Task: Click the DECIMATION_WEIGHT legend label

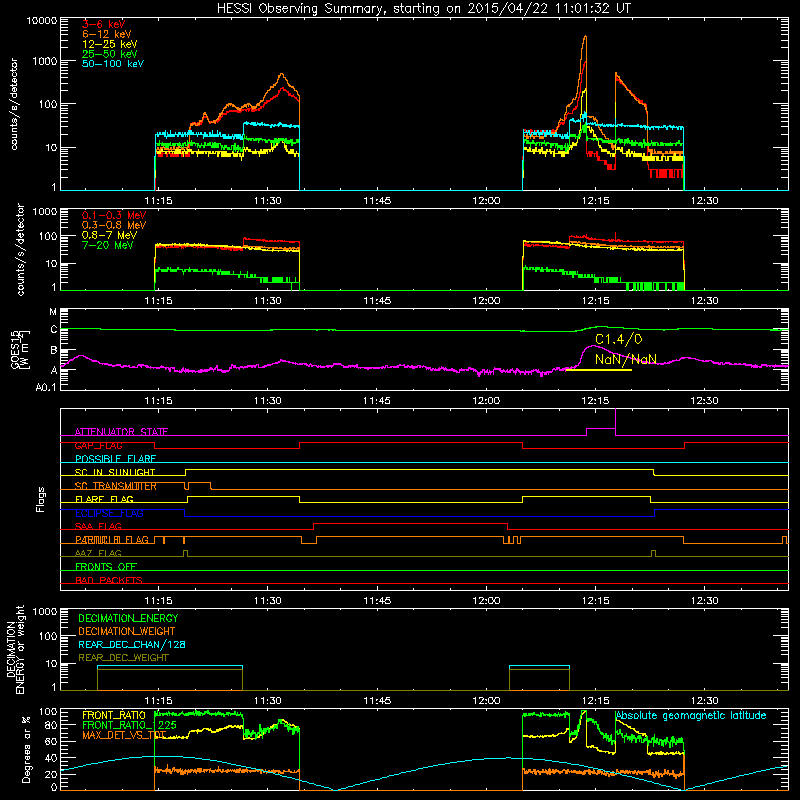Action: [127, 631]
